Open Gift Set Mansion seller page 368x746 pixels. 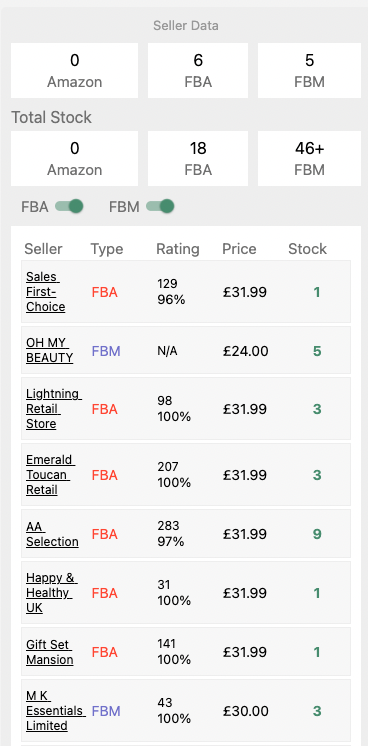click(x=50, y=652)
